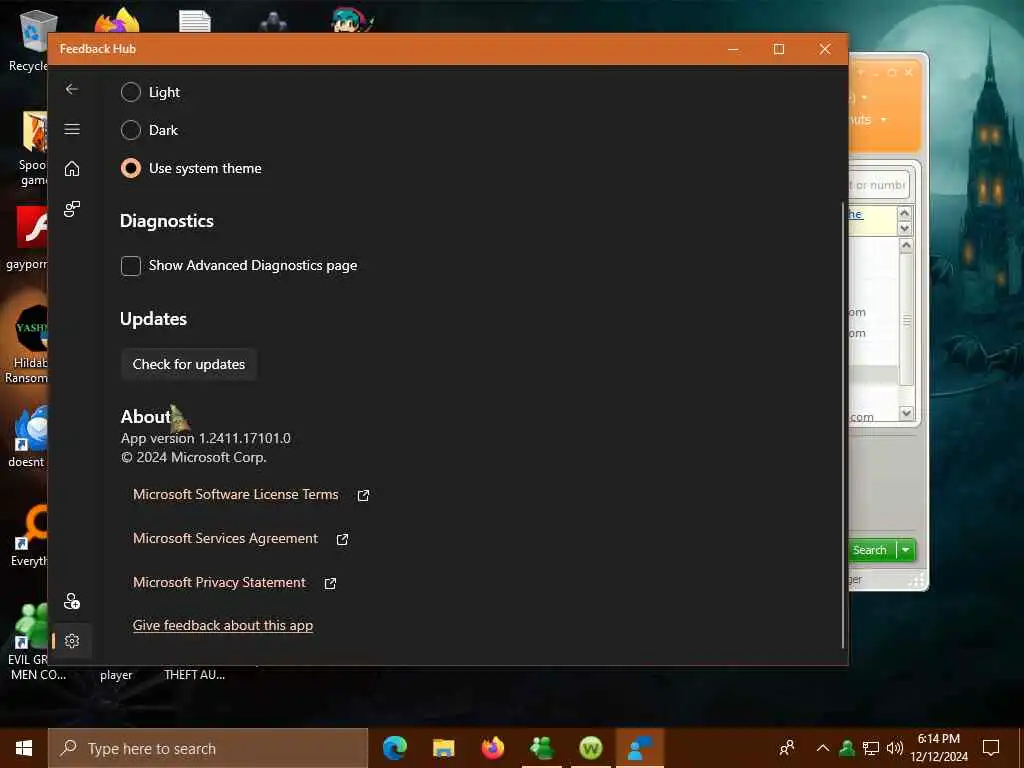The image size is (1024, 768).
Task: Open the Microsoft Services Agreement link
Action: [225, 538]
